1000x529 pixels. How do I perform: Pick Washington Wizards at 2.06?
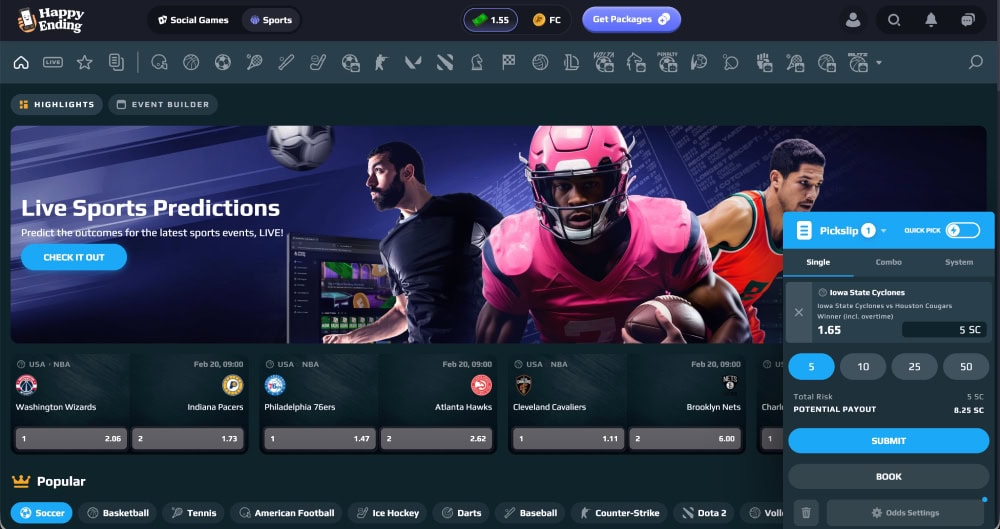click(x=70, y=438)
